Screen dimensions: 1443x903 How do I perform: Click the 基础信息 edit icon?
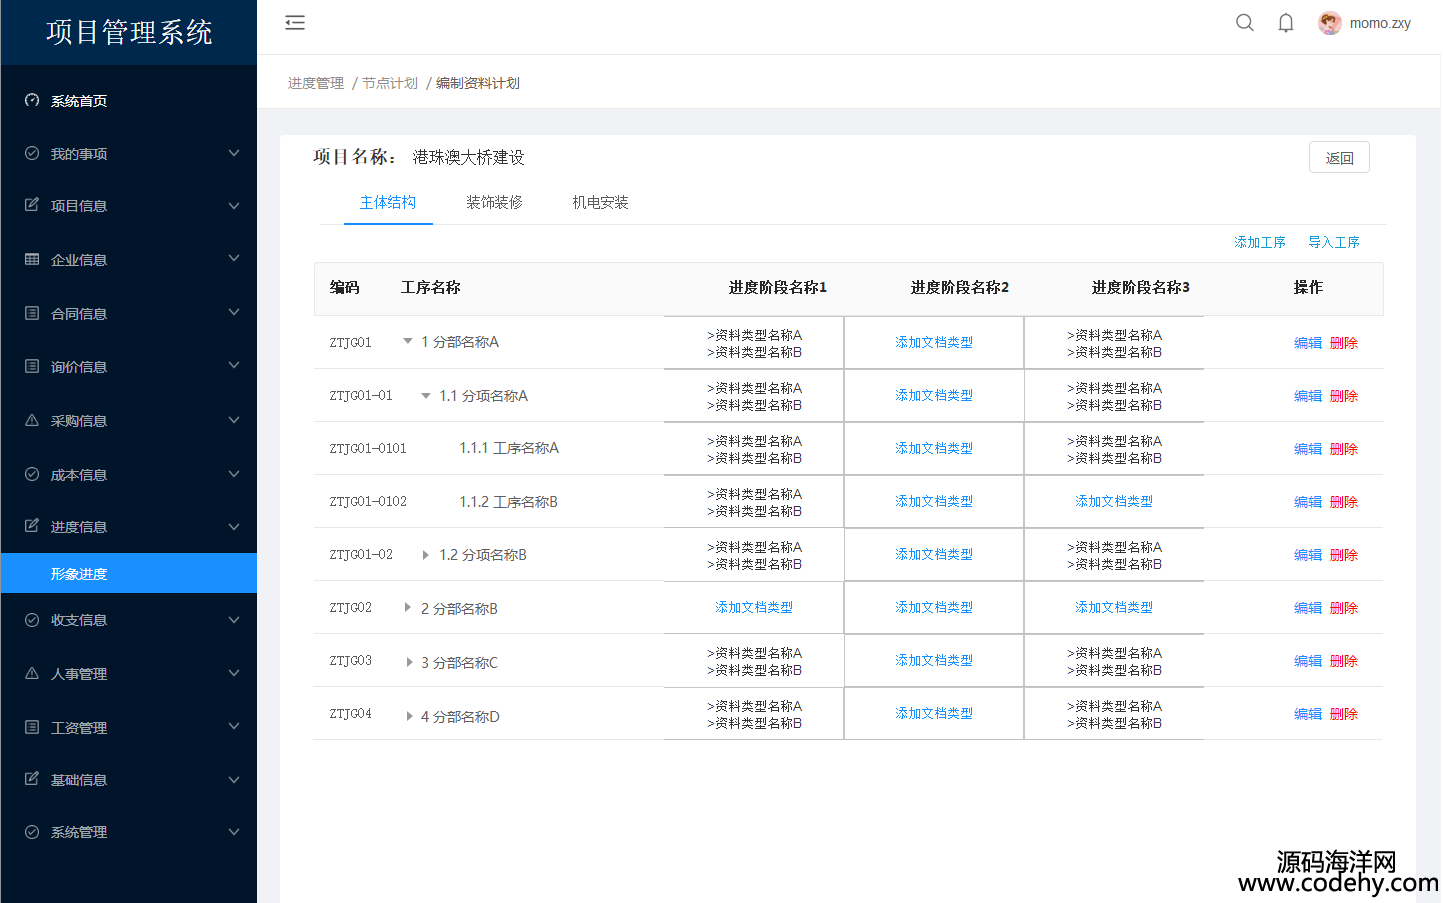32,779
